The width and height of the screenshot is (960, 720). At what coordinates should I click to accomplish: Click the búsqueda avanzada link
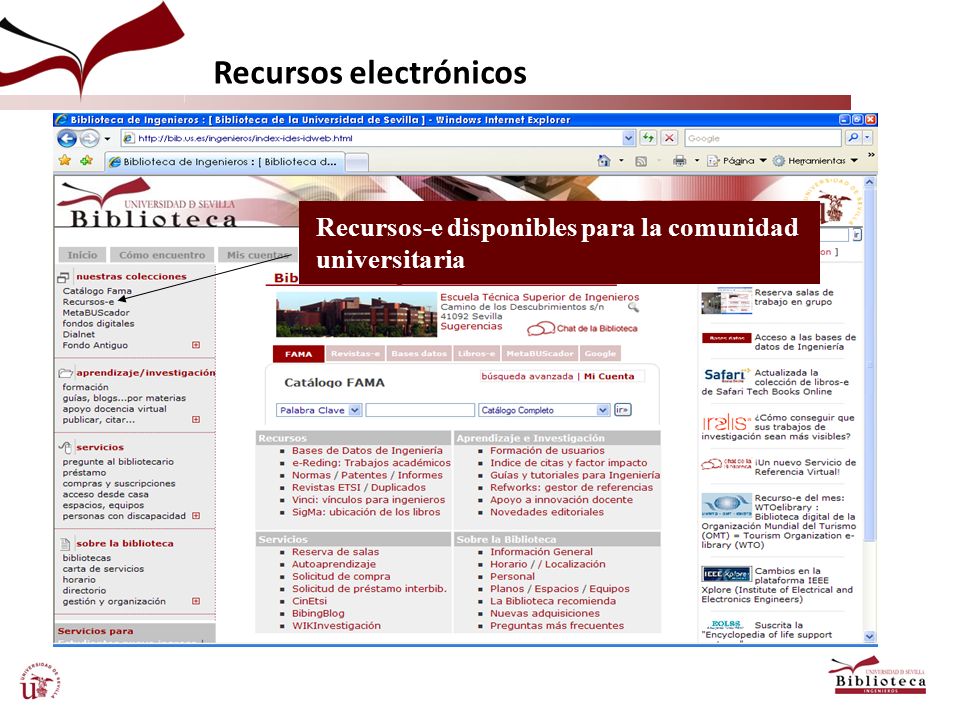point(527,377)
